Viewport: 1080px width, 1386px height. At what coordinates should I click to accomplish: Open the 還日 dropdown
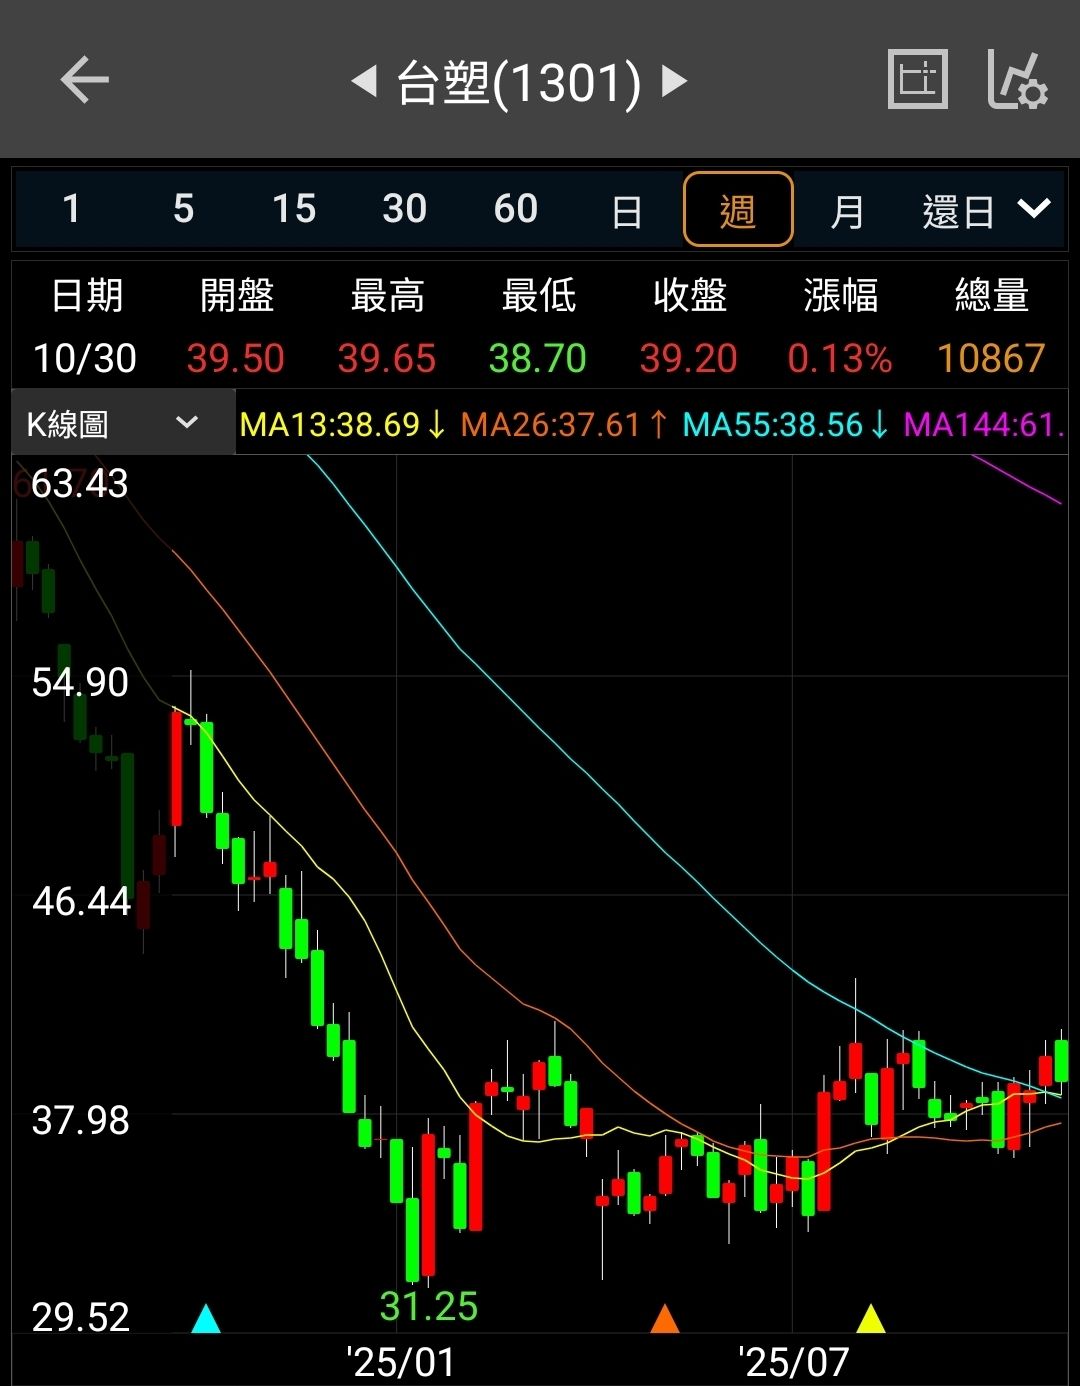(x=986, y=211)
